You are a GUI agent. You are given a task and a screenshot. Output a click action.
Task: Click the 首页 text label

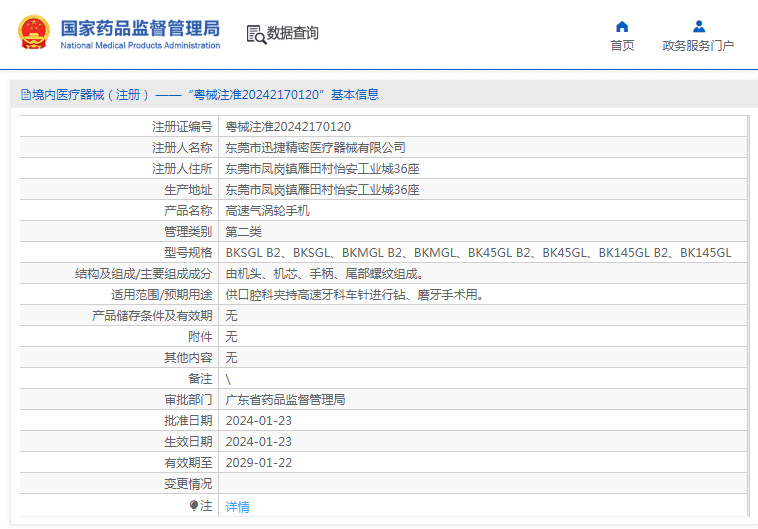tap(622, 45)
